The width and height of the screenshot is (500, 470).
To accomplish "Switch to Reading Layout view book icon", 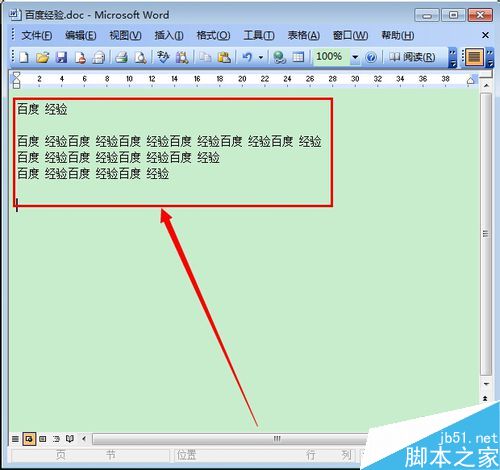I will click(x=70, y=439).
